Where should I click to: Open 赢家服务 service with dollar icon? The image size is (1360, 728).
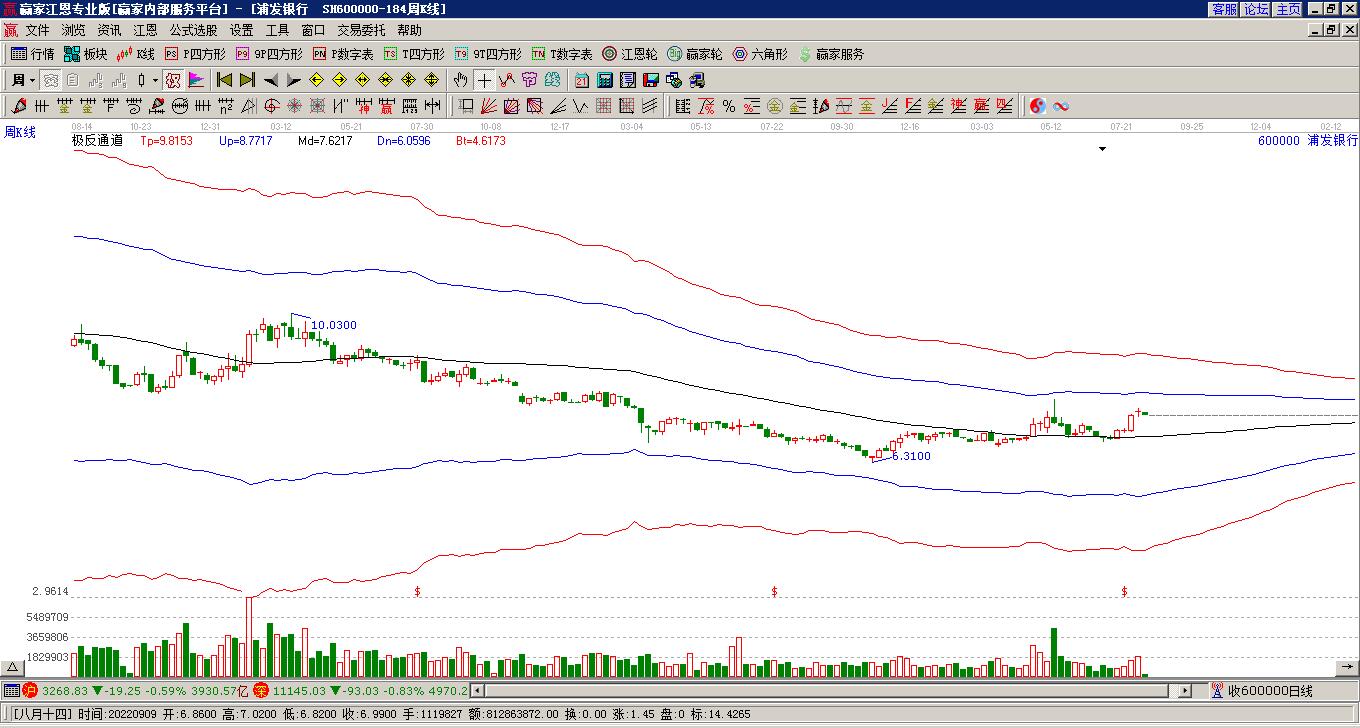pyautogui.click(x=831, y=54)
